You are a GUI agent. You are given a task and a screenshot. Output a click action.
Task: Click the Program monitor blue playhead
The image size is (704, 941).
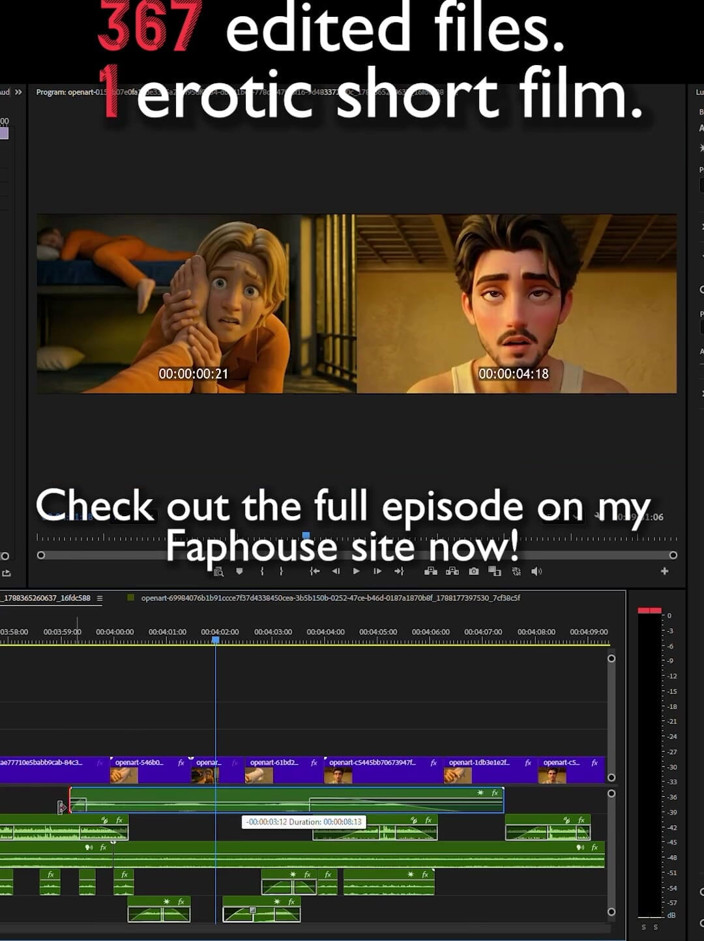pos(306,535)
